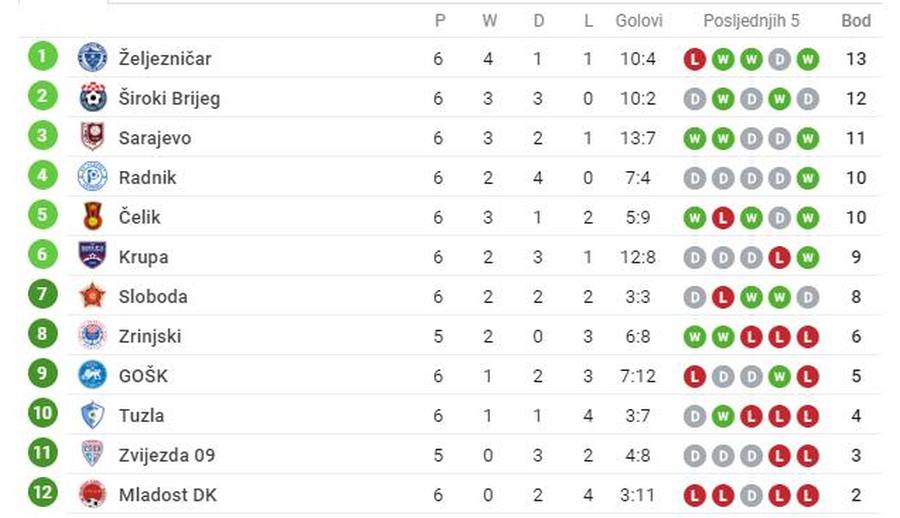The image size is (900, 518).
Task: Click the Posljednjih 5 column header
Action: point(751,20)
